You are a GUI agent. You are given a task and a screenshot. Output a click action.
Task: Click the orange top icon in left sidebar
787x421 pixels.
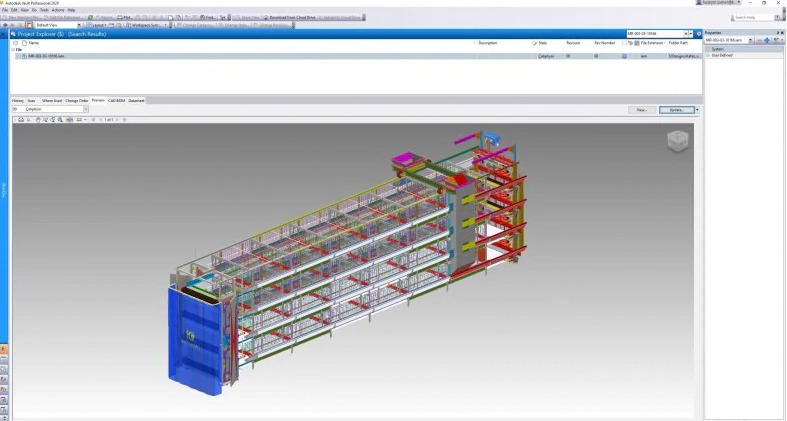tap(4, 349)
